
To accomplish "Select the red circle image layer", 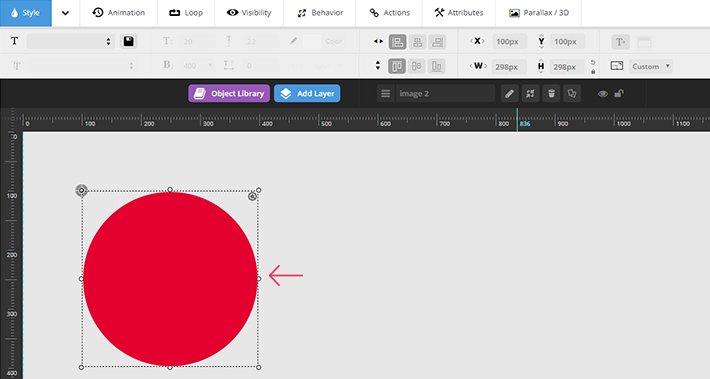I will tap(170, 279).
